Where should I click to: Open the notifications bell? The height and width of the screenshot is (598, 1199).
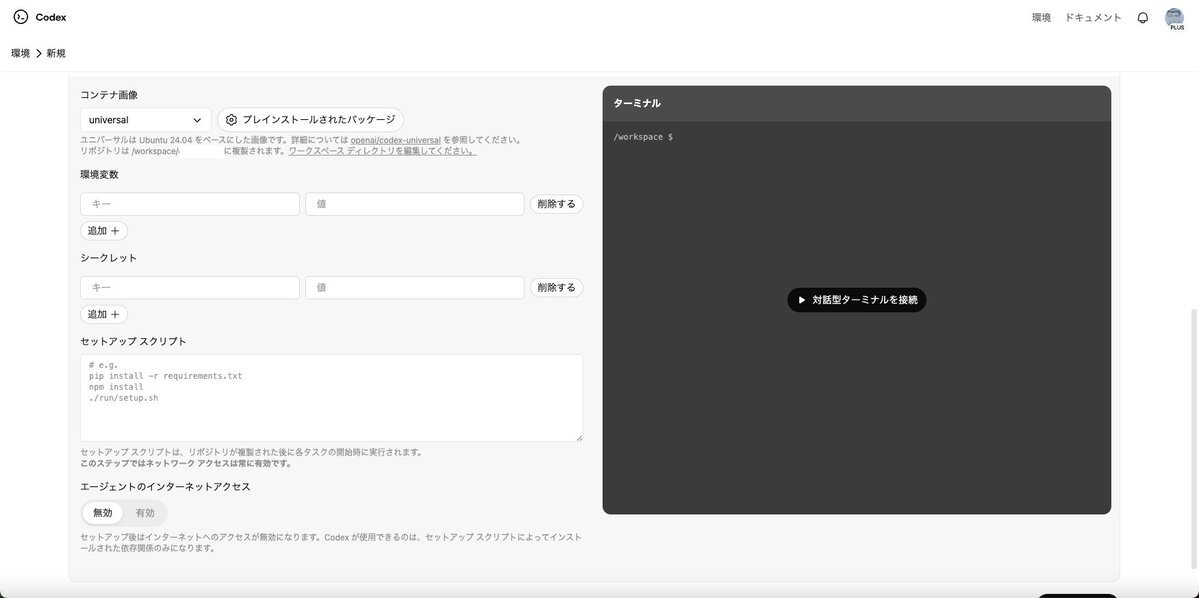click(x=1142, y=18)
